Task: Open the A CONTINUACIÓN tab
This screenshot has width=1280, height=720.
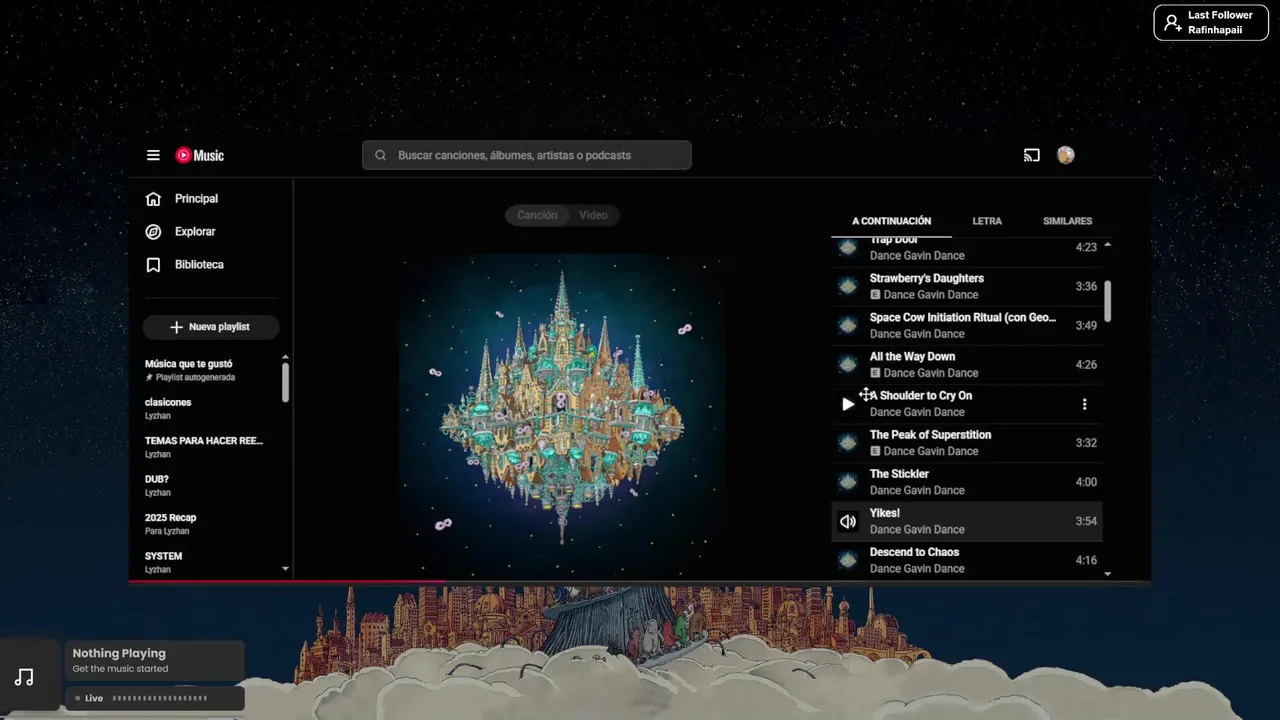Action: pyautogui.click(x=891, y=221)
